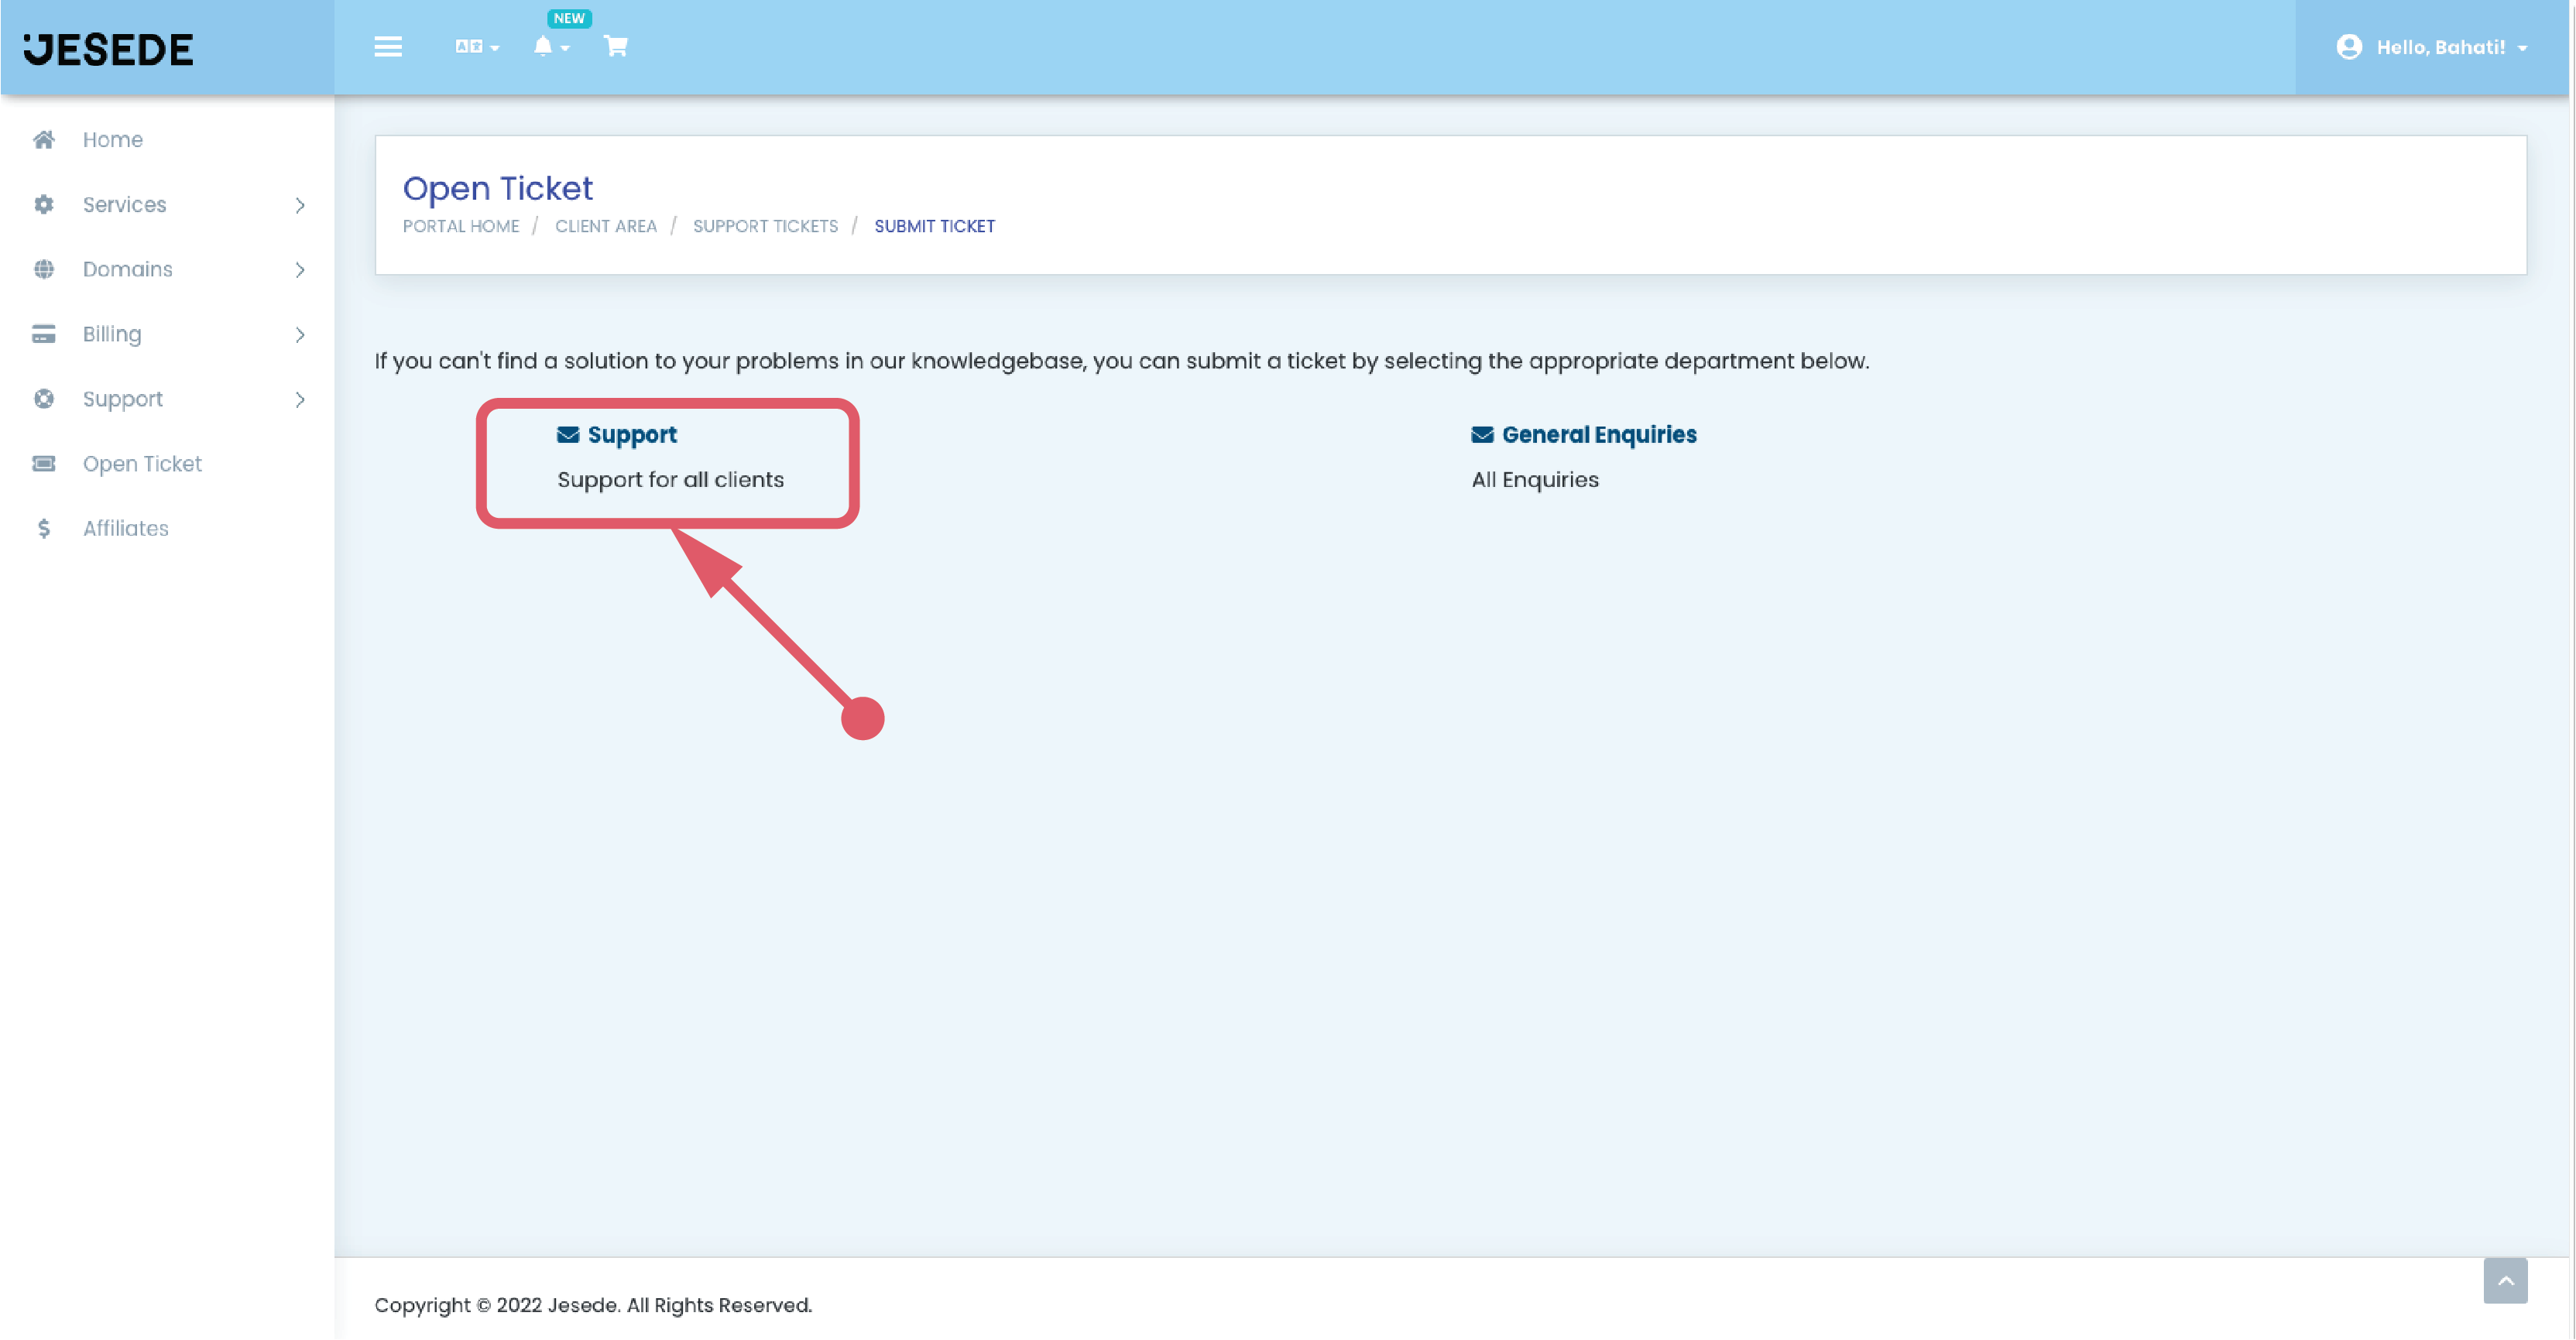Go to SUPPORT TICKETS breadcrumb
This screenshot has height=1340, width=2576.
(765, 226)
